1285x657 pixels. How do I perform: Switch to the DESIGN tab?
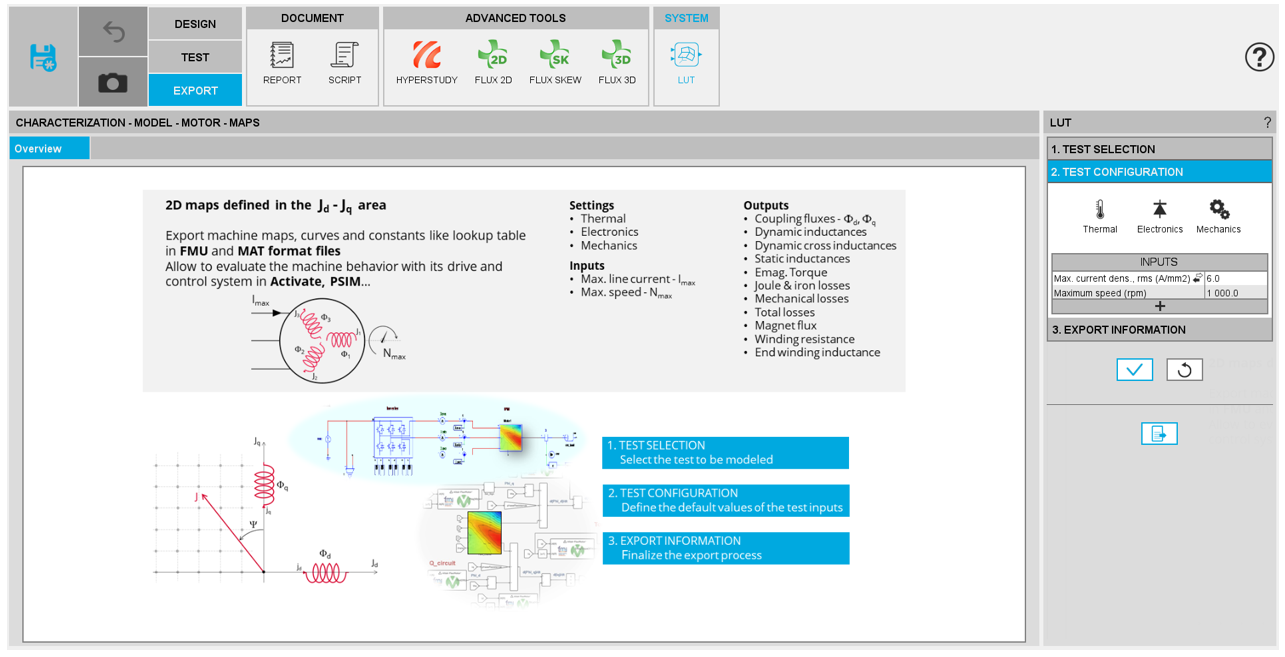(195, 24)
